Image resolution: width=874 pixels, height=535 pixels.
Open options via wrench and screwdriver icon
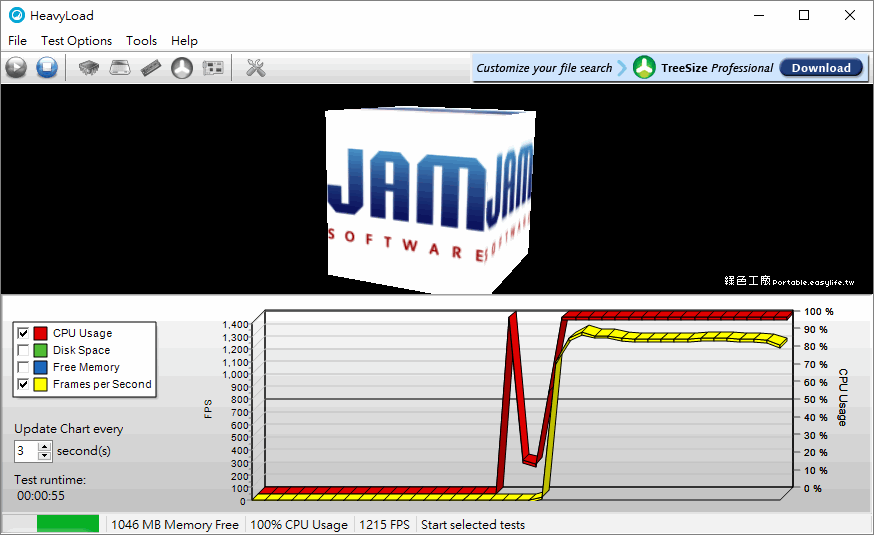tap(255, 68)
